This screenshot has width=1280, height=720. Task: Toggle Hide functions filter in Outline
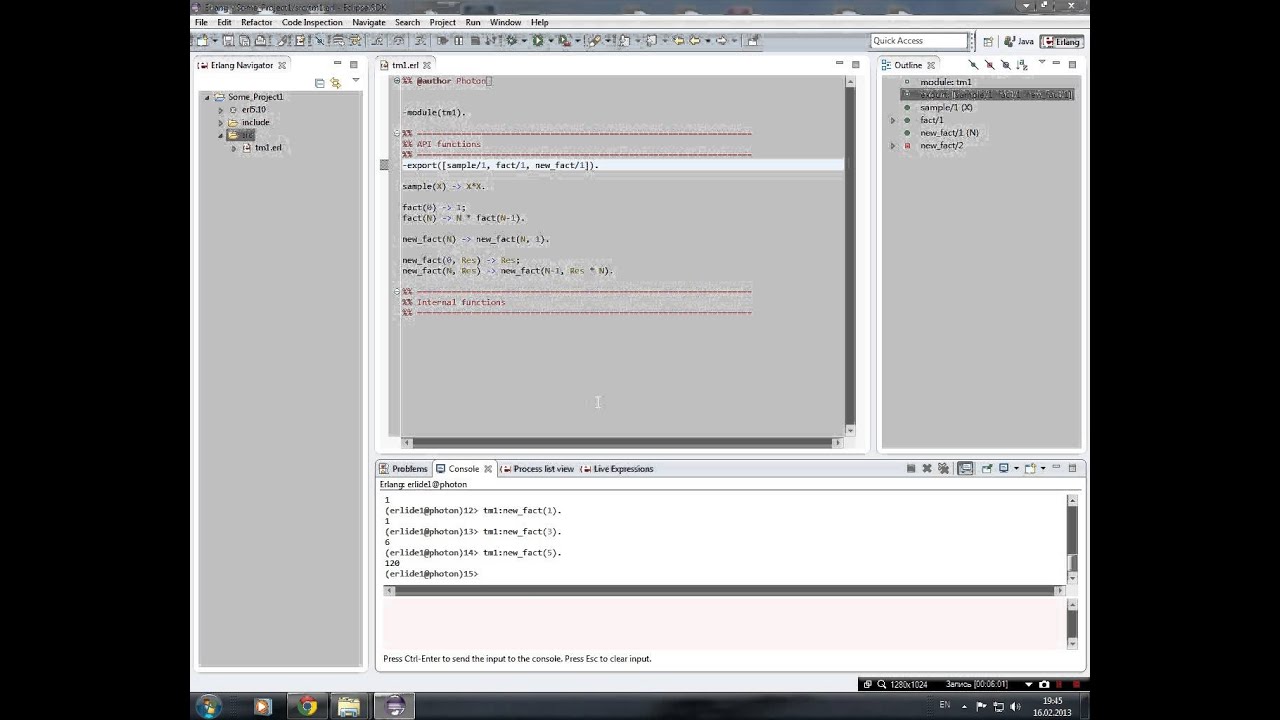click(x=973, y=65)
